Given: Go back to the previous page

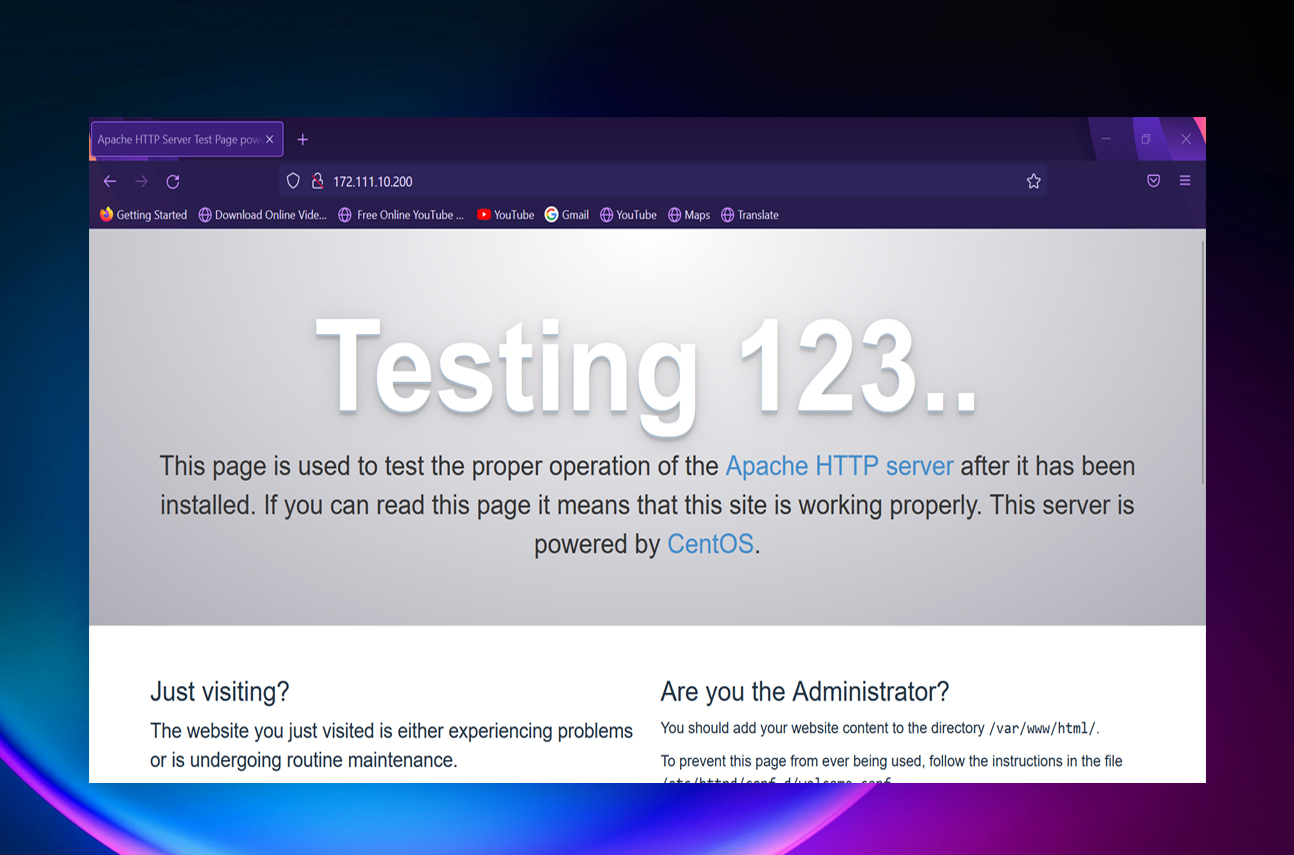Looking at the screenshot, I should (110, 181).
